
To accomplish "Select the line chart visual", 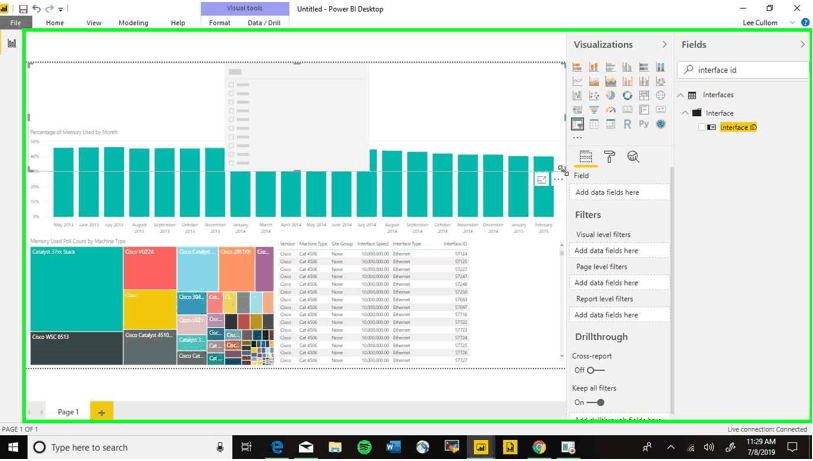I will pyautogui.click(x=577, y=81).
